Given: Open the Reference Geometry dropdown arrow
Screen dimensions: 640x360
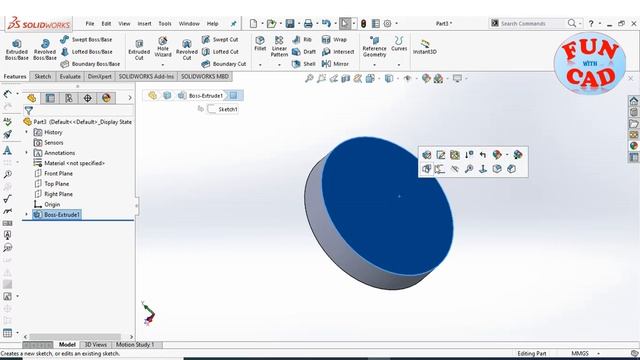Looking at the screenshot, I should click(374, 65).
